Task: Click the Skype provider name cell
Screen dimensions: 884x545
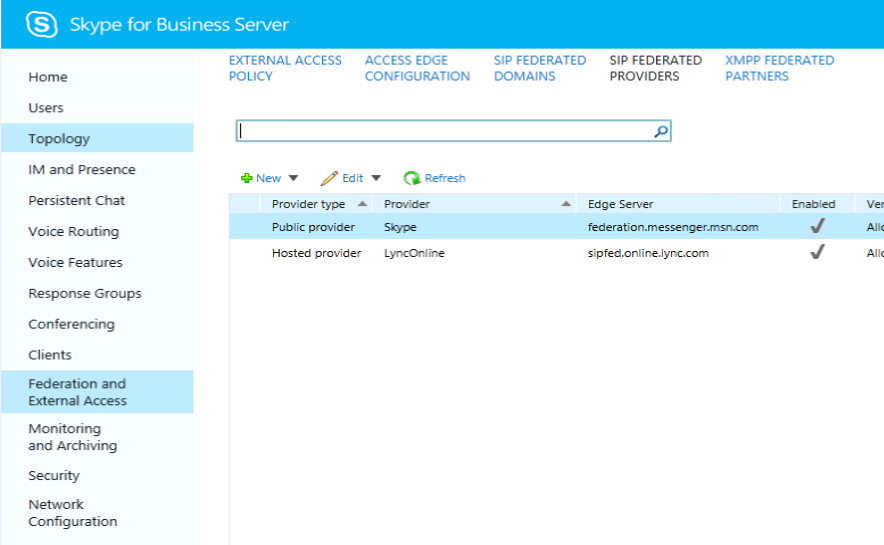Action: click(400, 227)
